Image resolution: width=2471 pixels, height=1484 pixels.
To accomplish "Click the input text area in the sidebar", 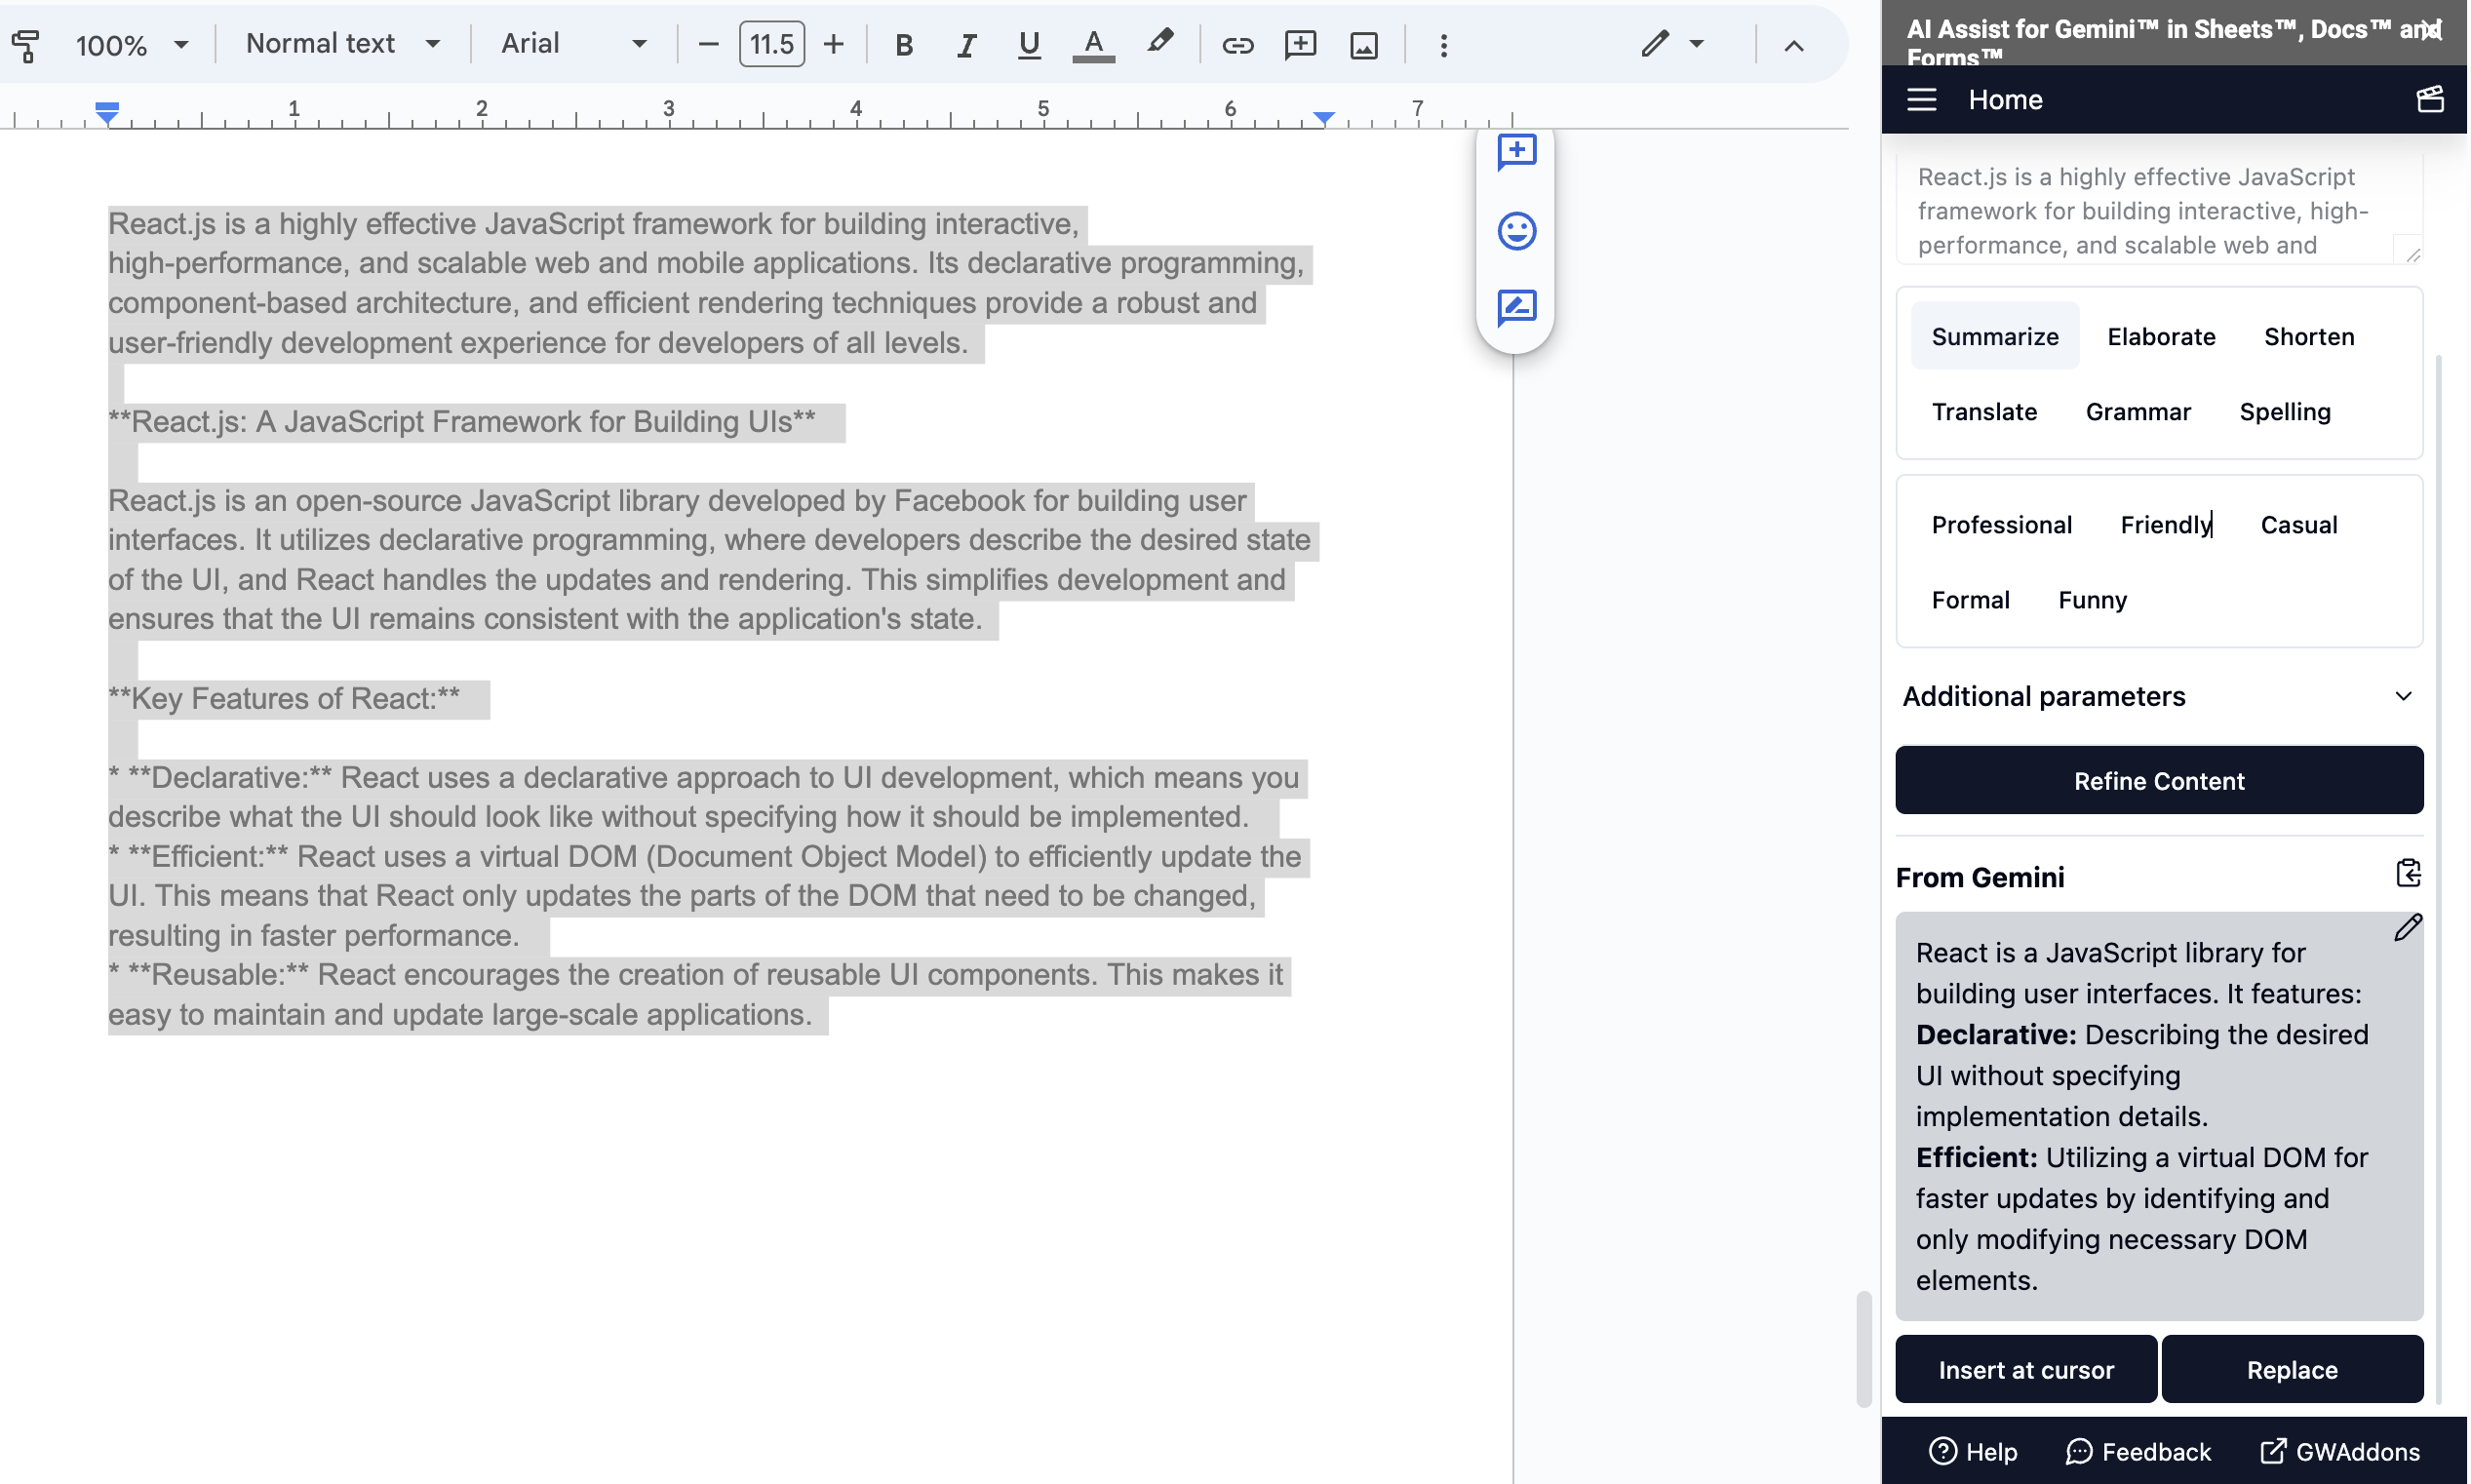I will click(2158, 210).
